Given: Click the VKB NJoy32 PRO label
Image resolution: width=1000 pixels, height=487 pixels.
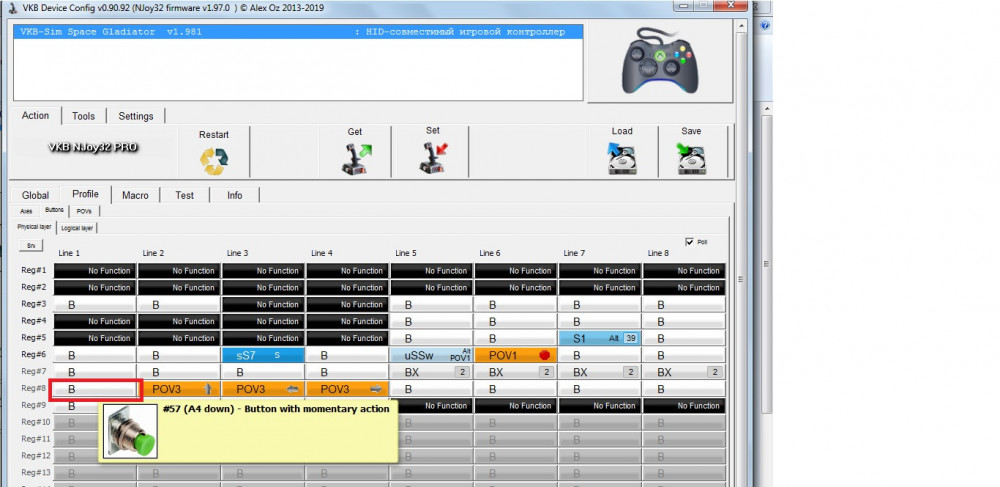Looking at the screenshot, I should coord(92,147).
